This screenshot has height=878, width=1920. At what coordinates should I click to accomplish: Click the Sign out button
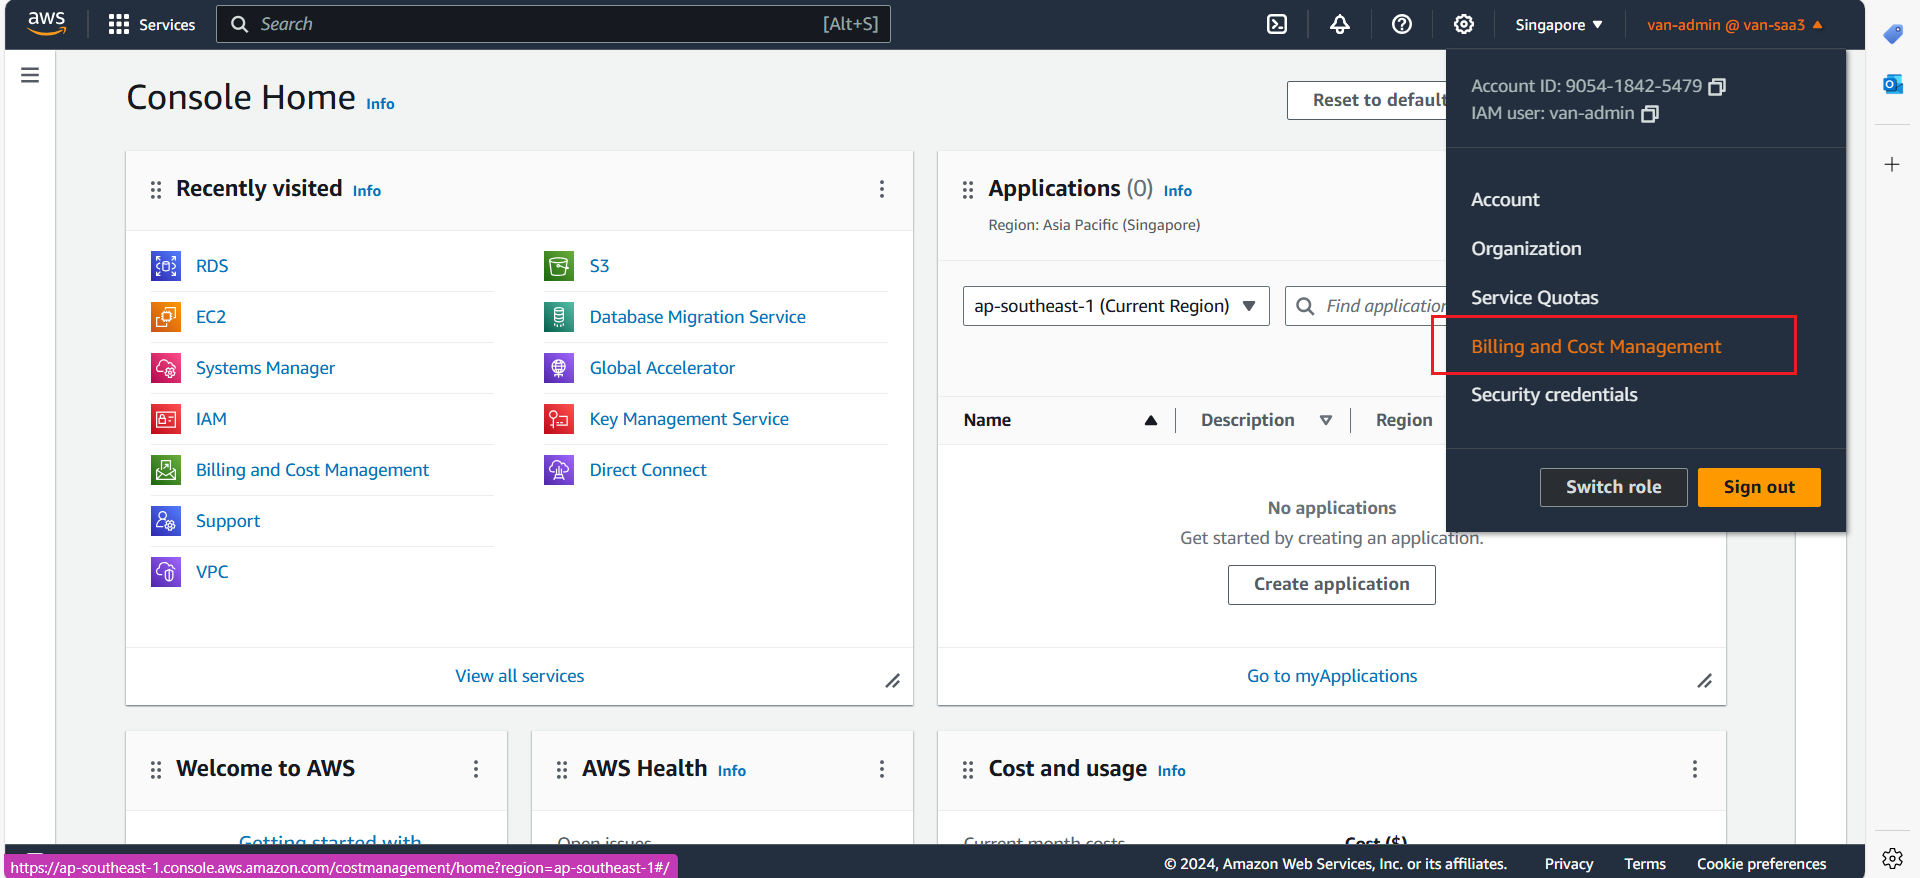1759,487
